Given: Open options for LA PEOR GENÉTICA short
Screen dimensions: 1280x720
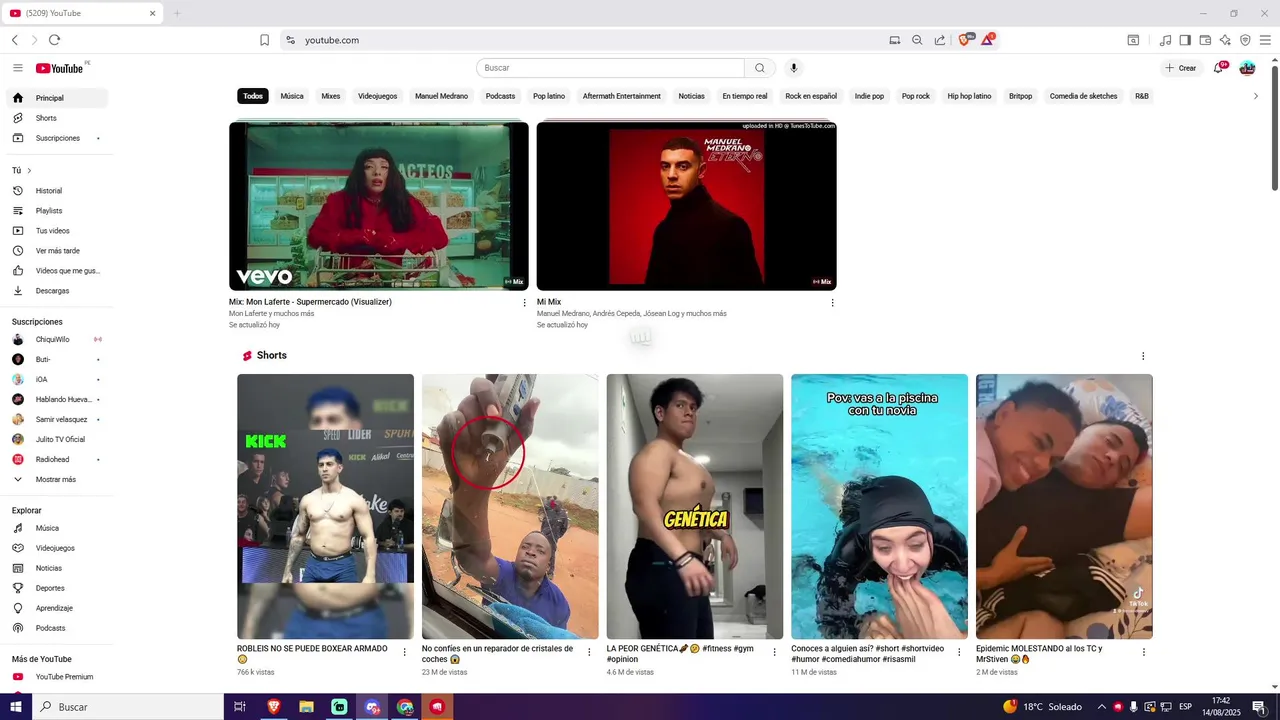Looking at the screenshot, I should pyautogui.click(x=774, y=652).
